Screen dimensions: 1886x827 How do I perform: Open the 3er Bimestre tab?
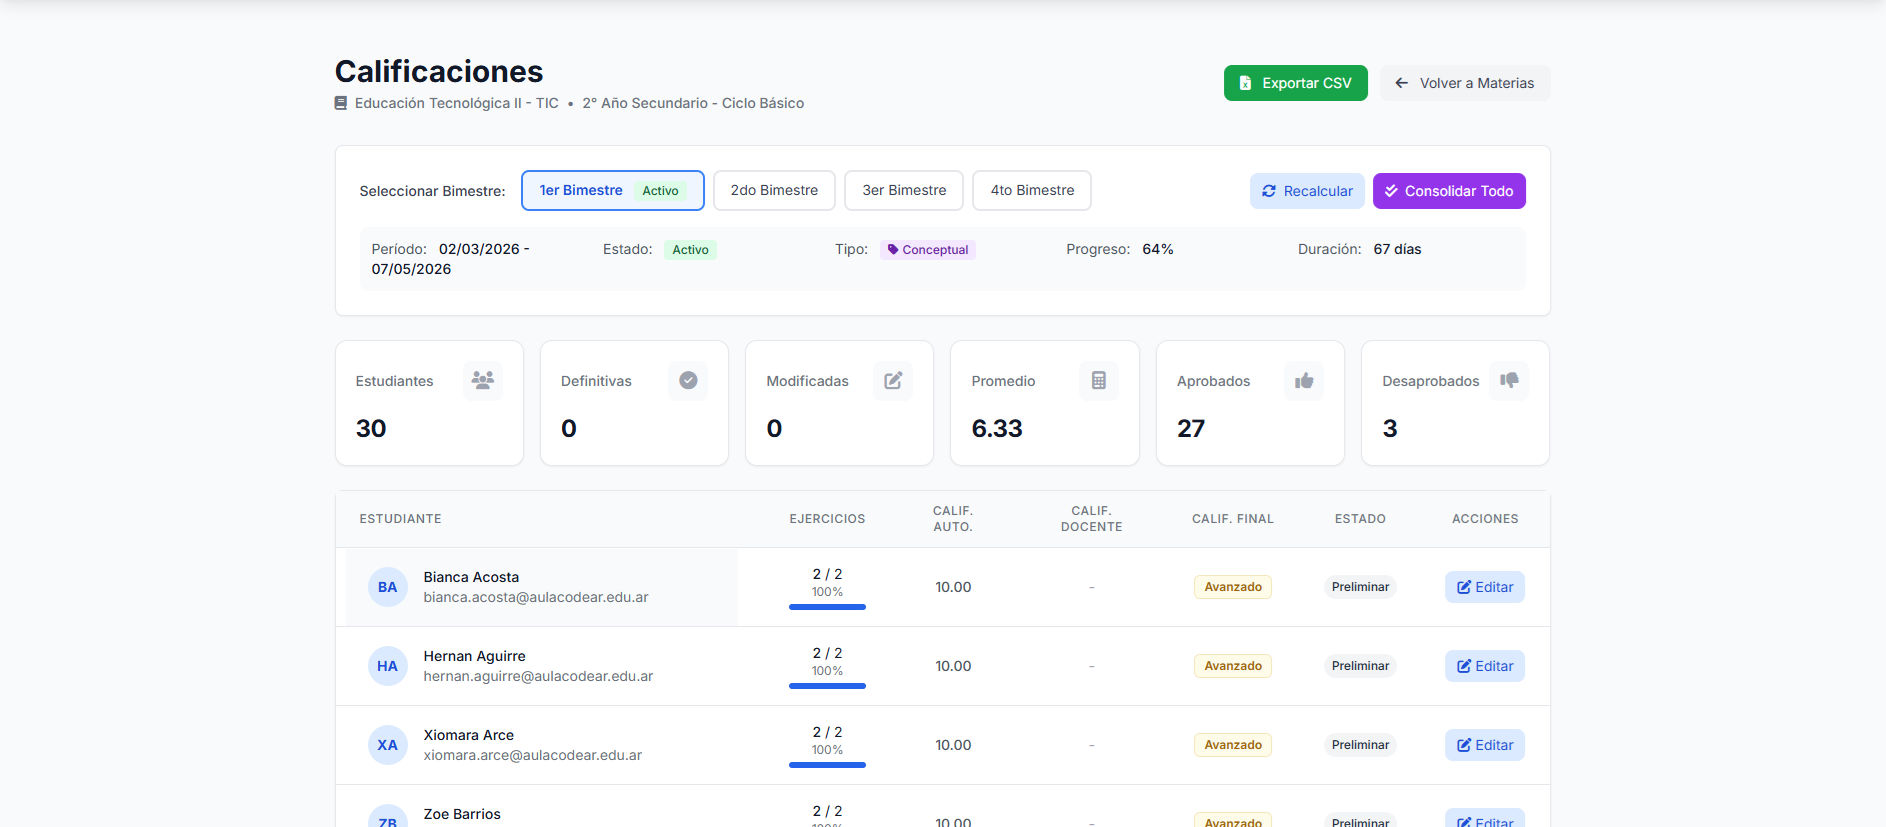(904, 191)
